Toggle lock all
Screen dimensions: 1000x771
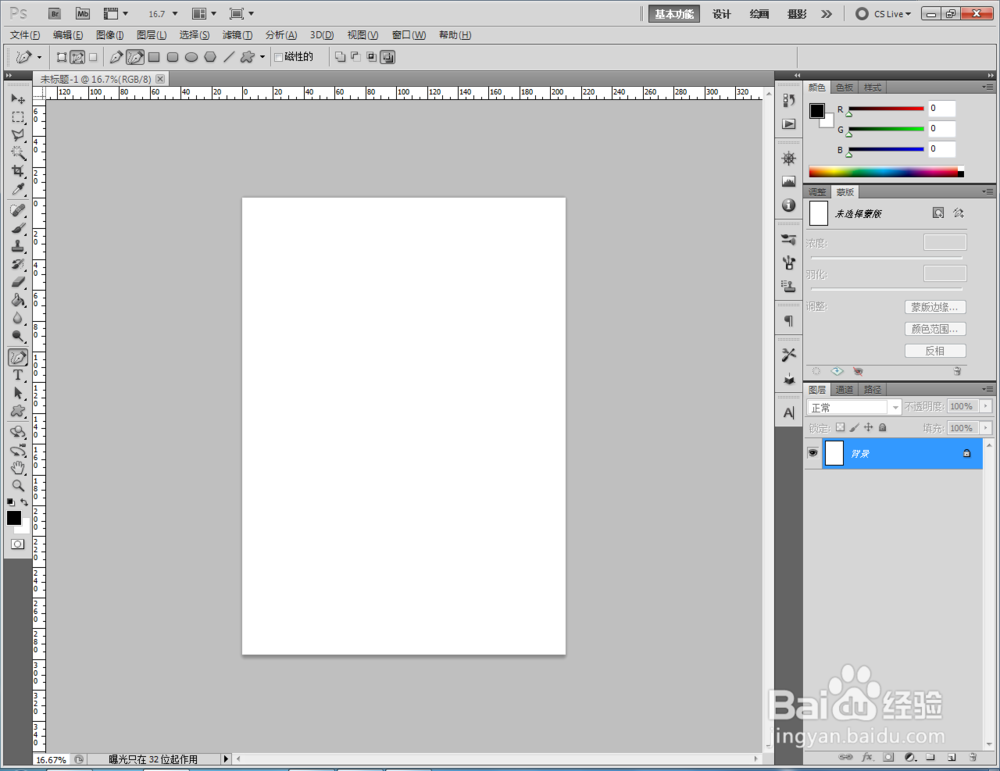pyautogui.click(x=883, y=427)
